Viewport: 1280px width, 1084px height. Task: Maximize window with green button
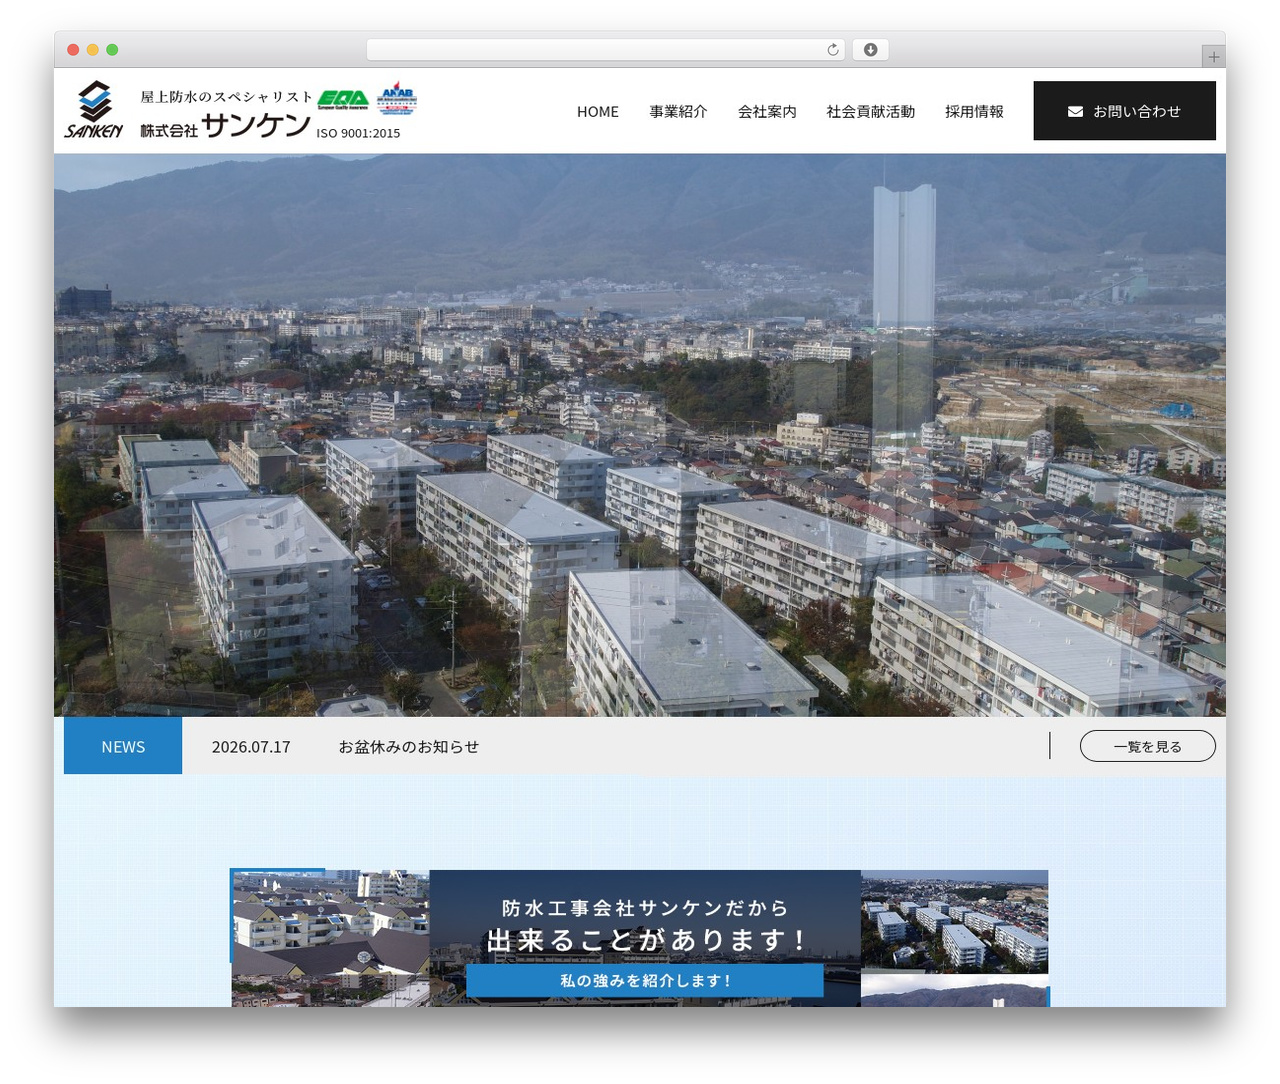[x=112, y=50]
